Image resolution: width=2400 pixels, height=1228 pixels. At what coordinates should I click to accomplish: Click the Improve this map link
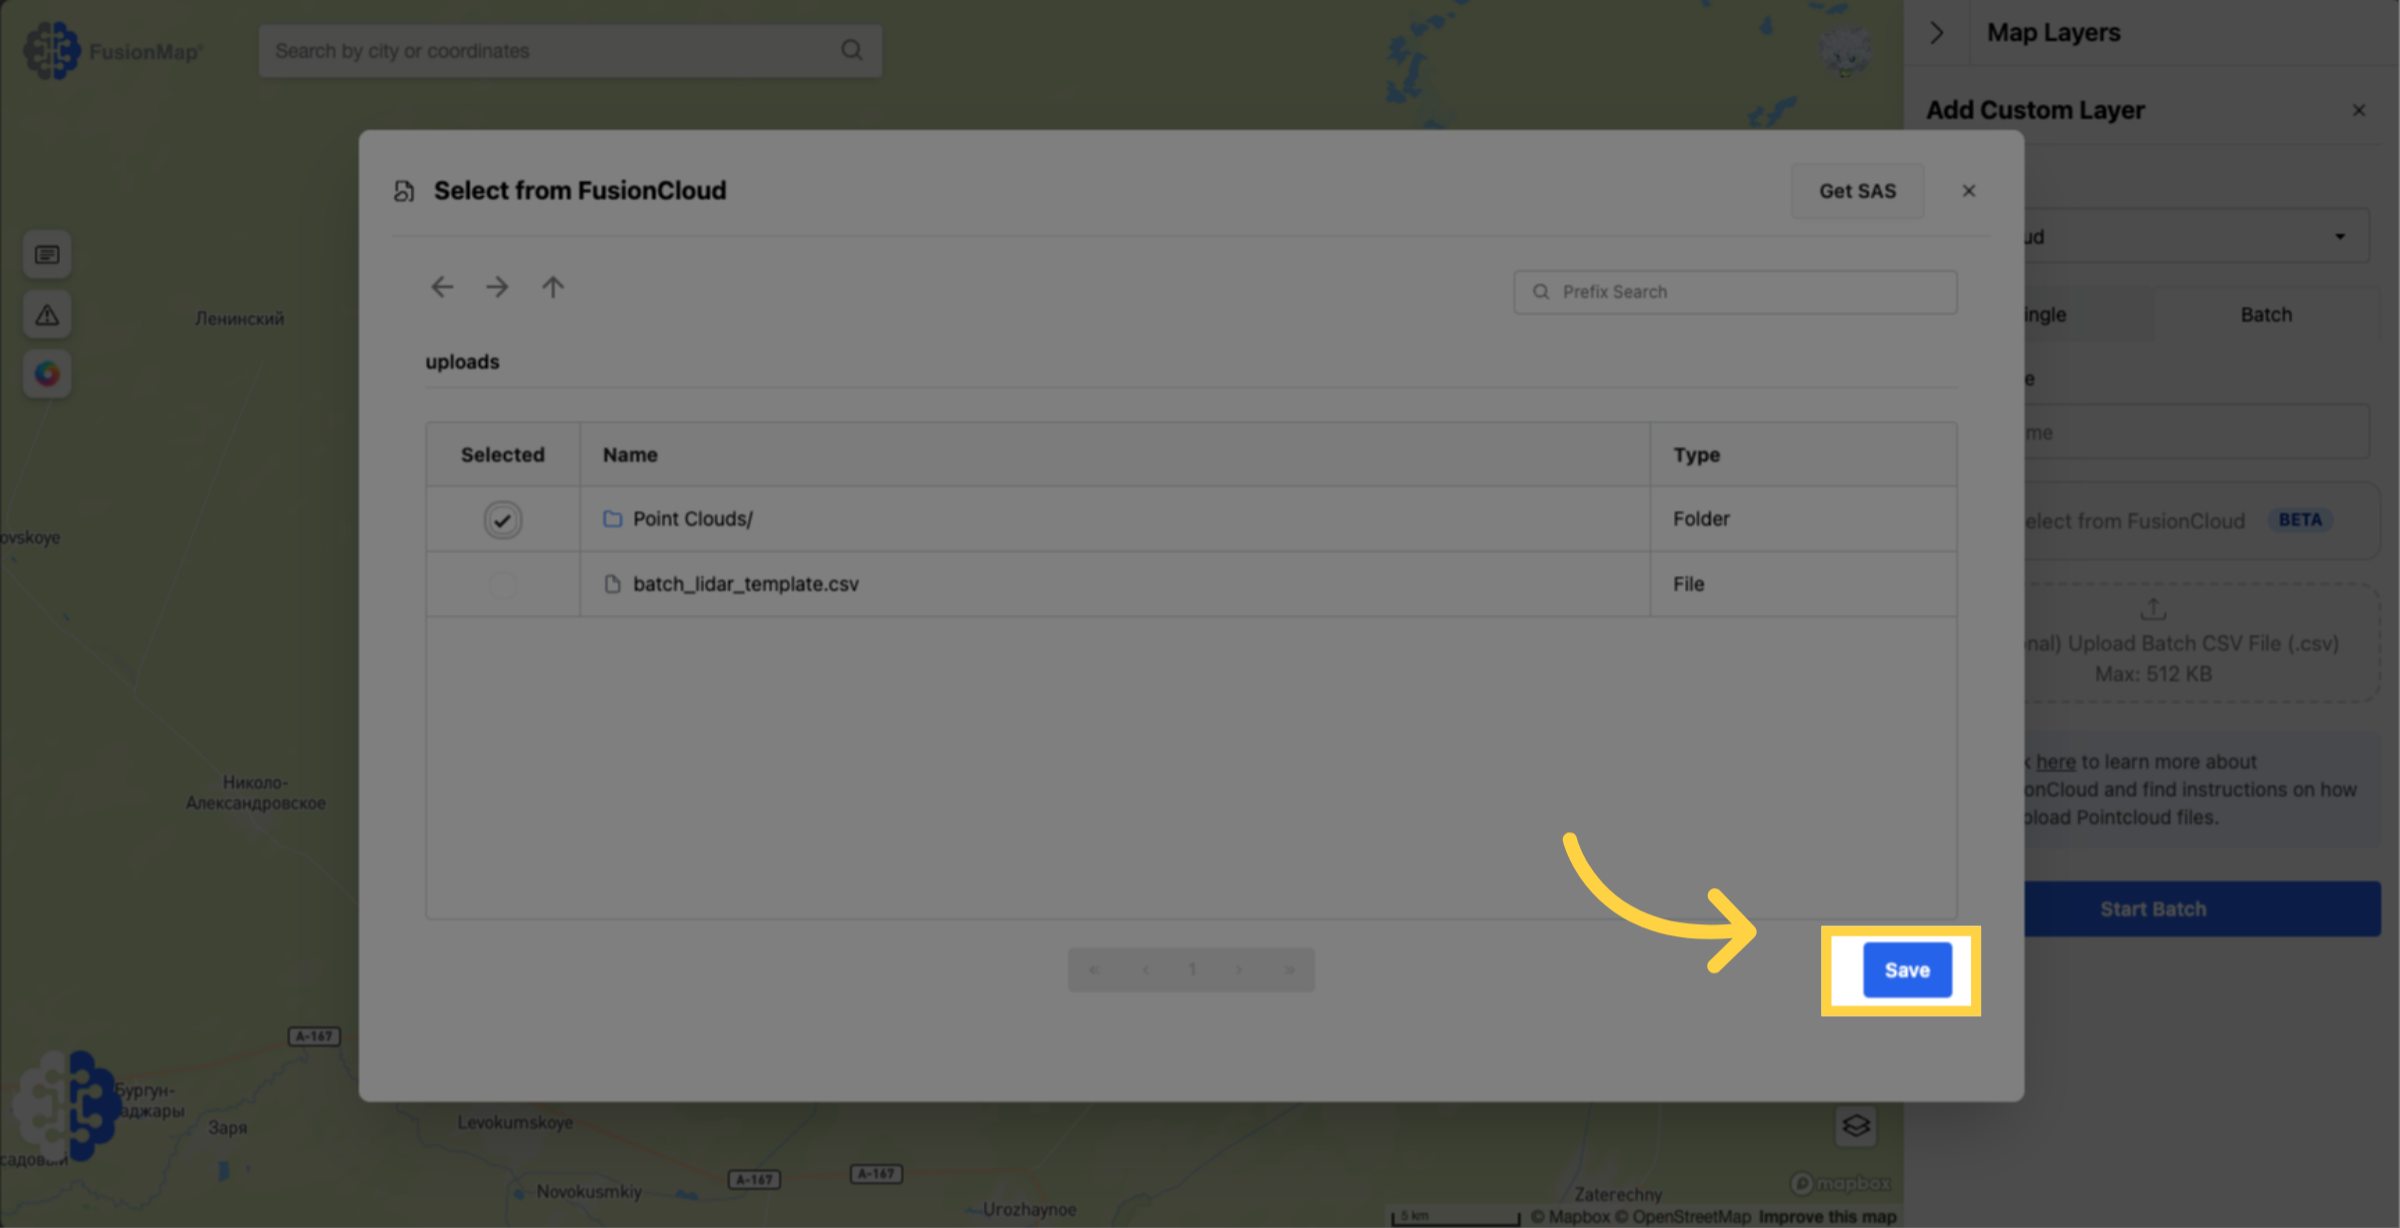click(x=1827, y=1217)
